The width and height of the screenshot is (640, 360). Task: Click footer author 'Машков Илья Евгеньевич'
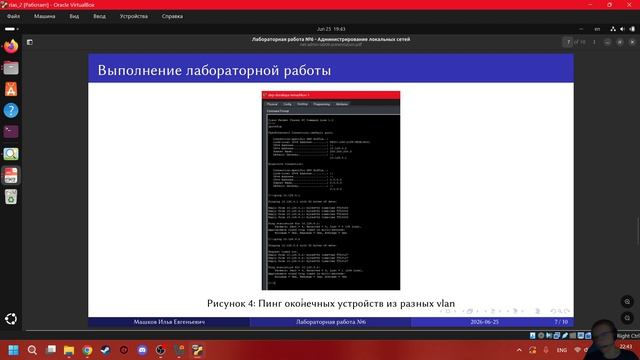click(169, 322)
